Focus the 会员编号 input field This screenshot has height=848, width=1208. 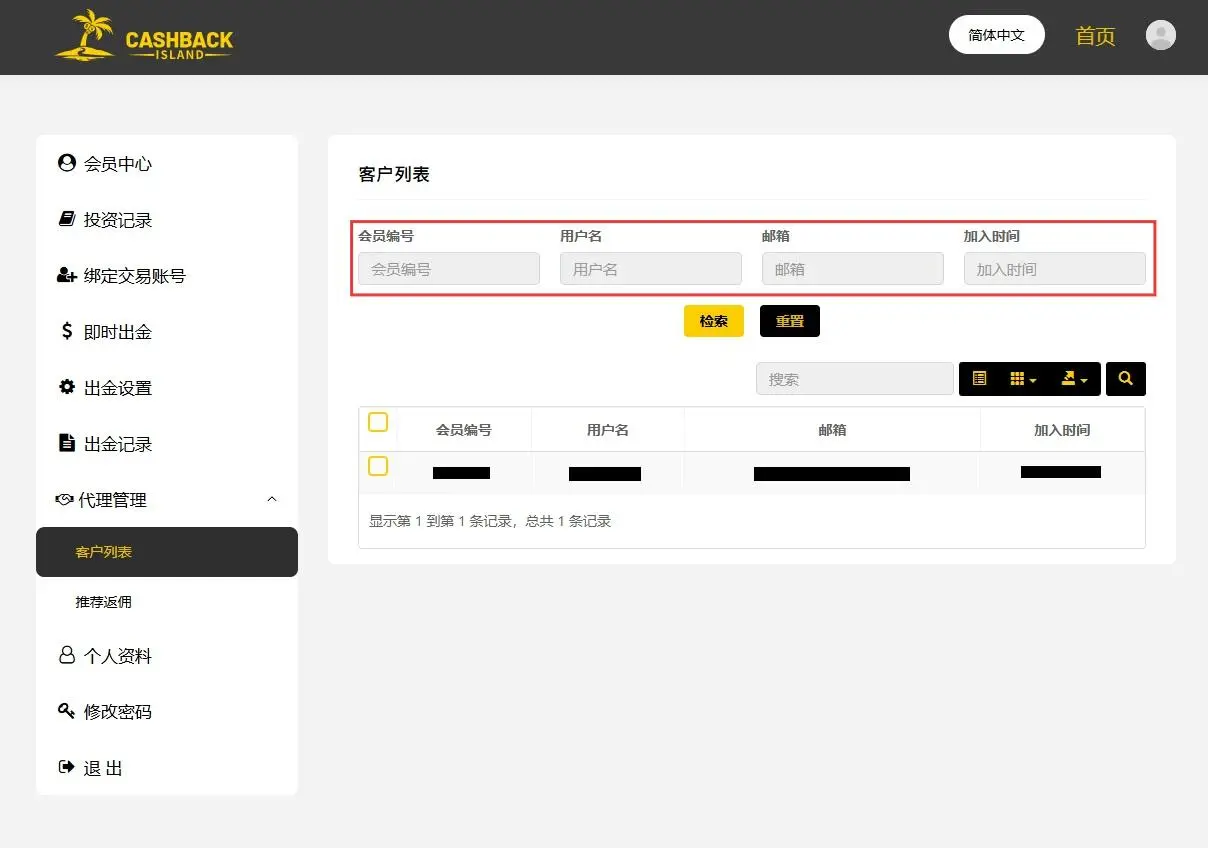[449, 269]
